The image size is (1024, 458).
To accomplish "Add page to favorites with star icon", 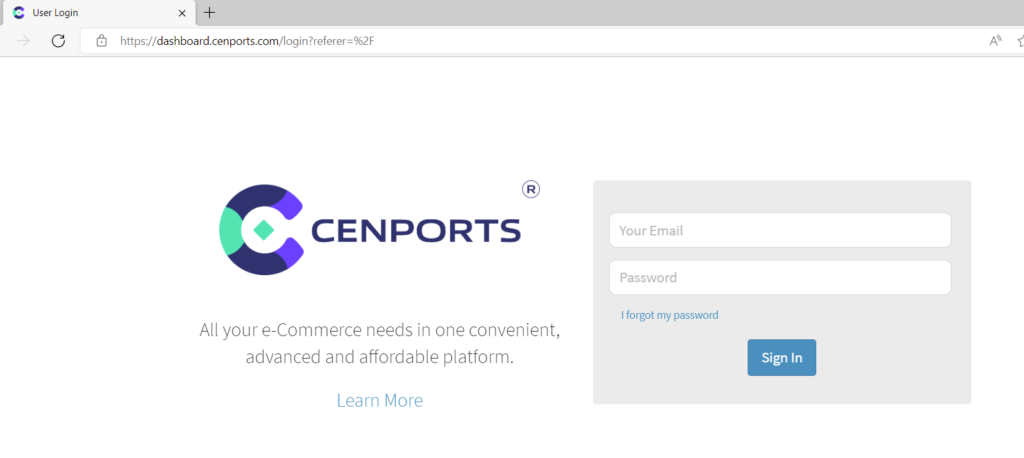I will [1019, 41].
